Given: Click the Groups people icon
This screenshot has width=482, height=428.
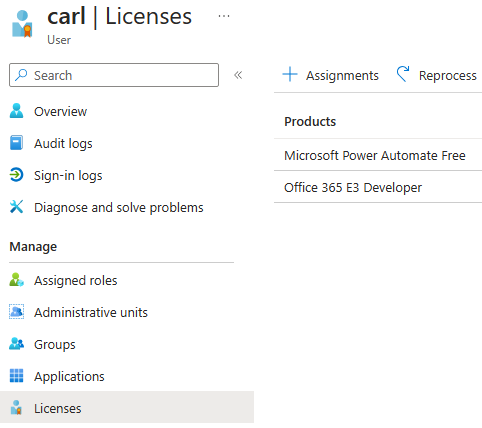Looking at the screenshot, I should click(x=16, y=344).
